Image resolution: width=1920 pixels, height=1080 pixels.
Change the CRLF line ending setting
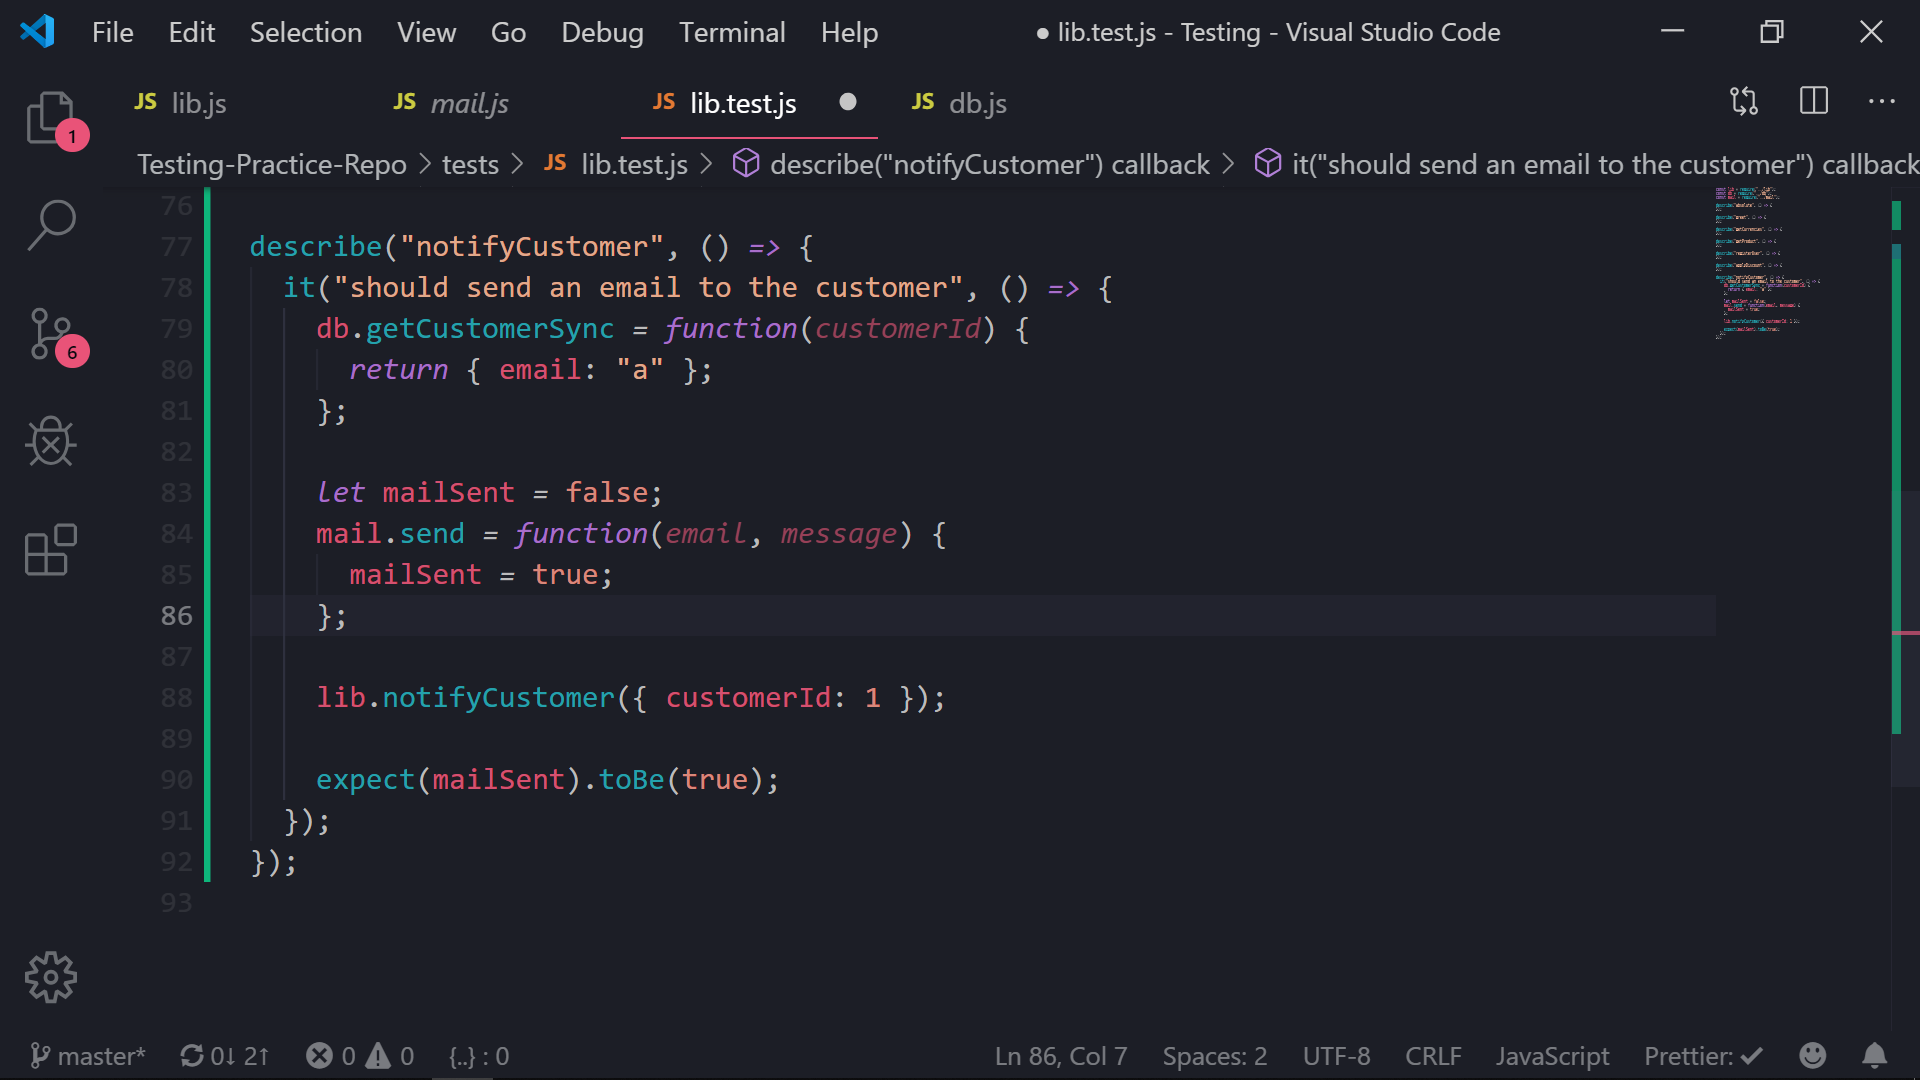tap(1432, 1055)
